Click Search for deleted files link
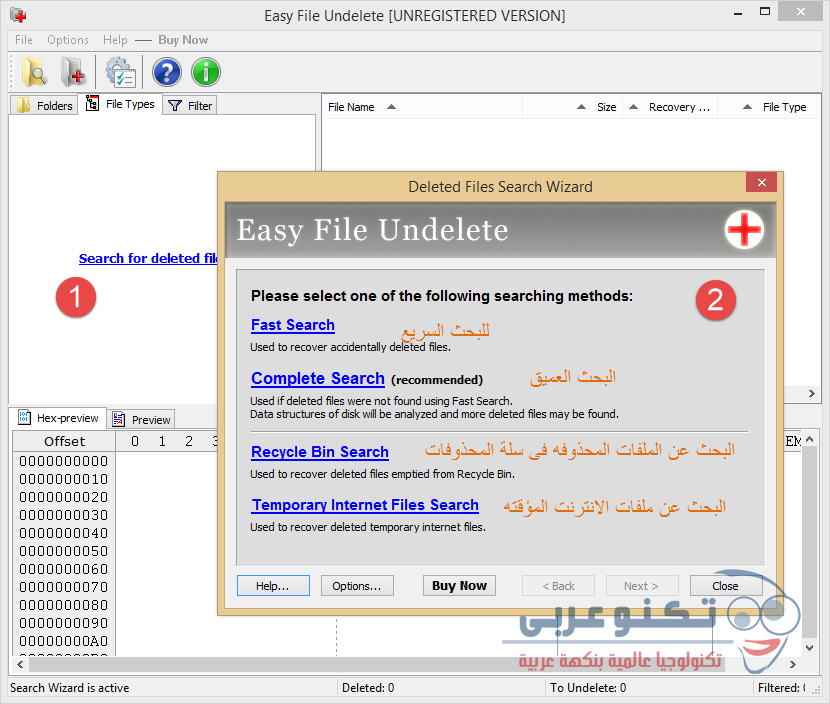Viewport: 830px width, 704px height. (148, 258)
